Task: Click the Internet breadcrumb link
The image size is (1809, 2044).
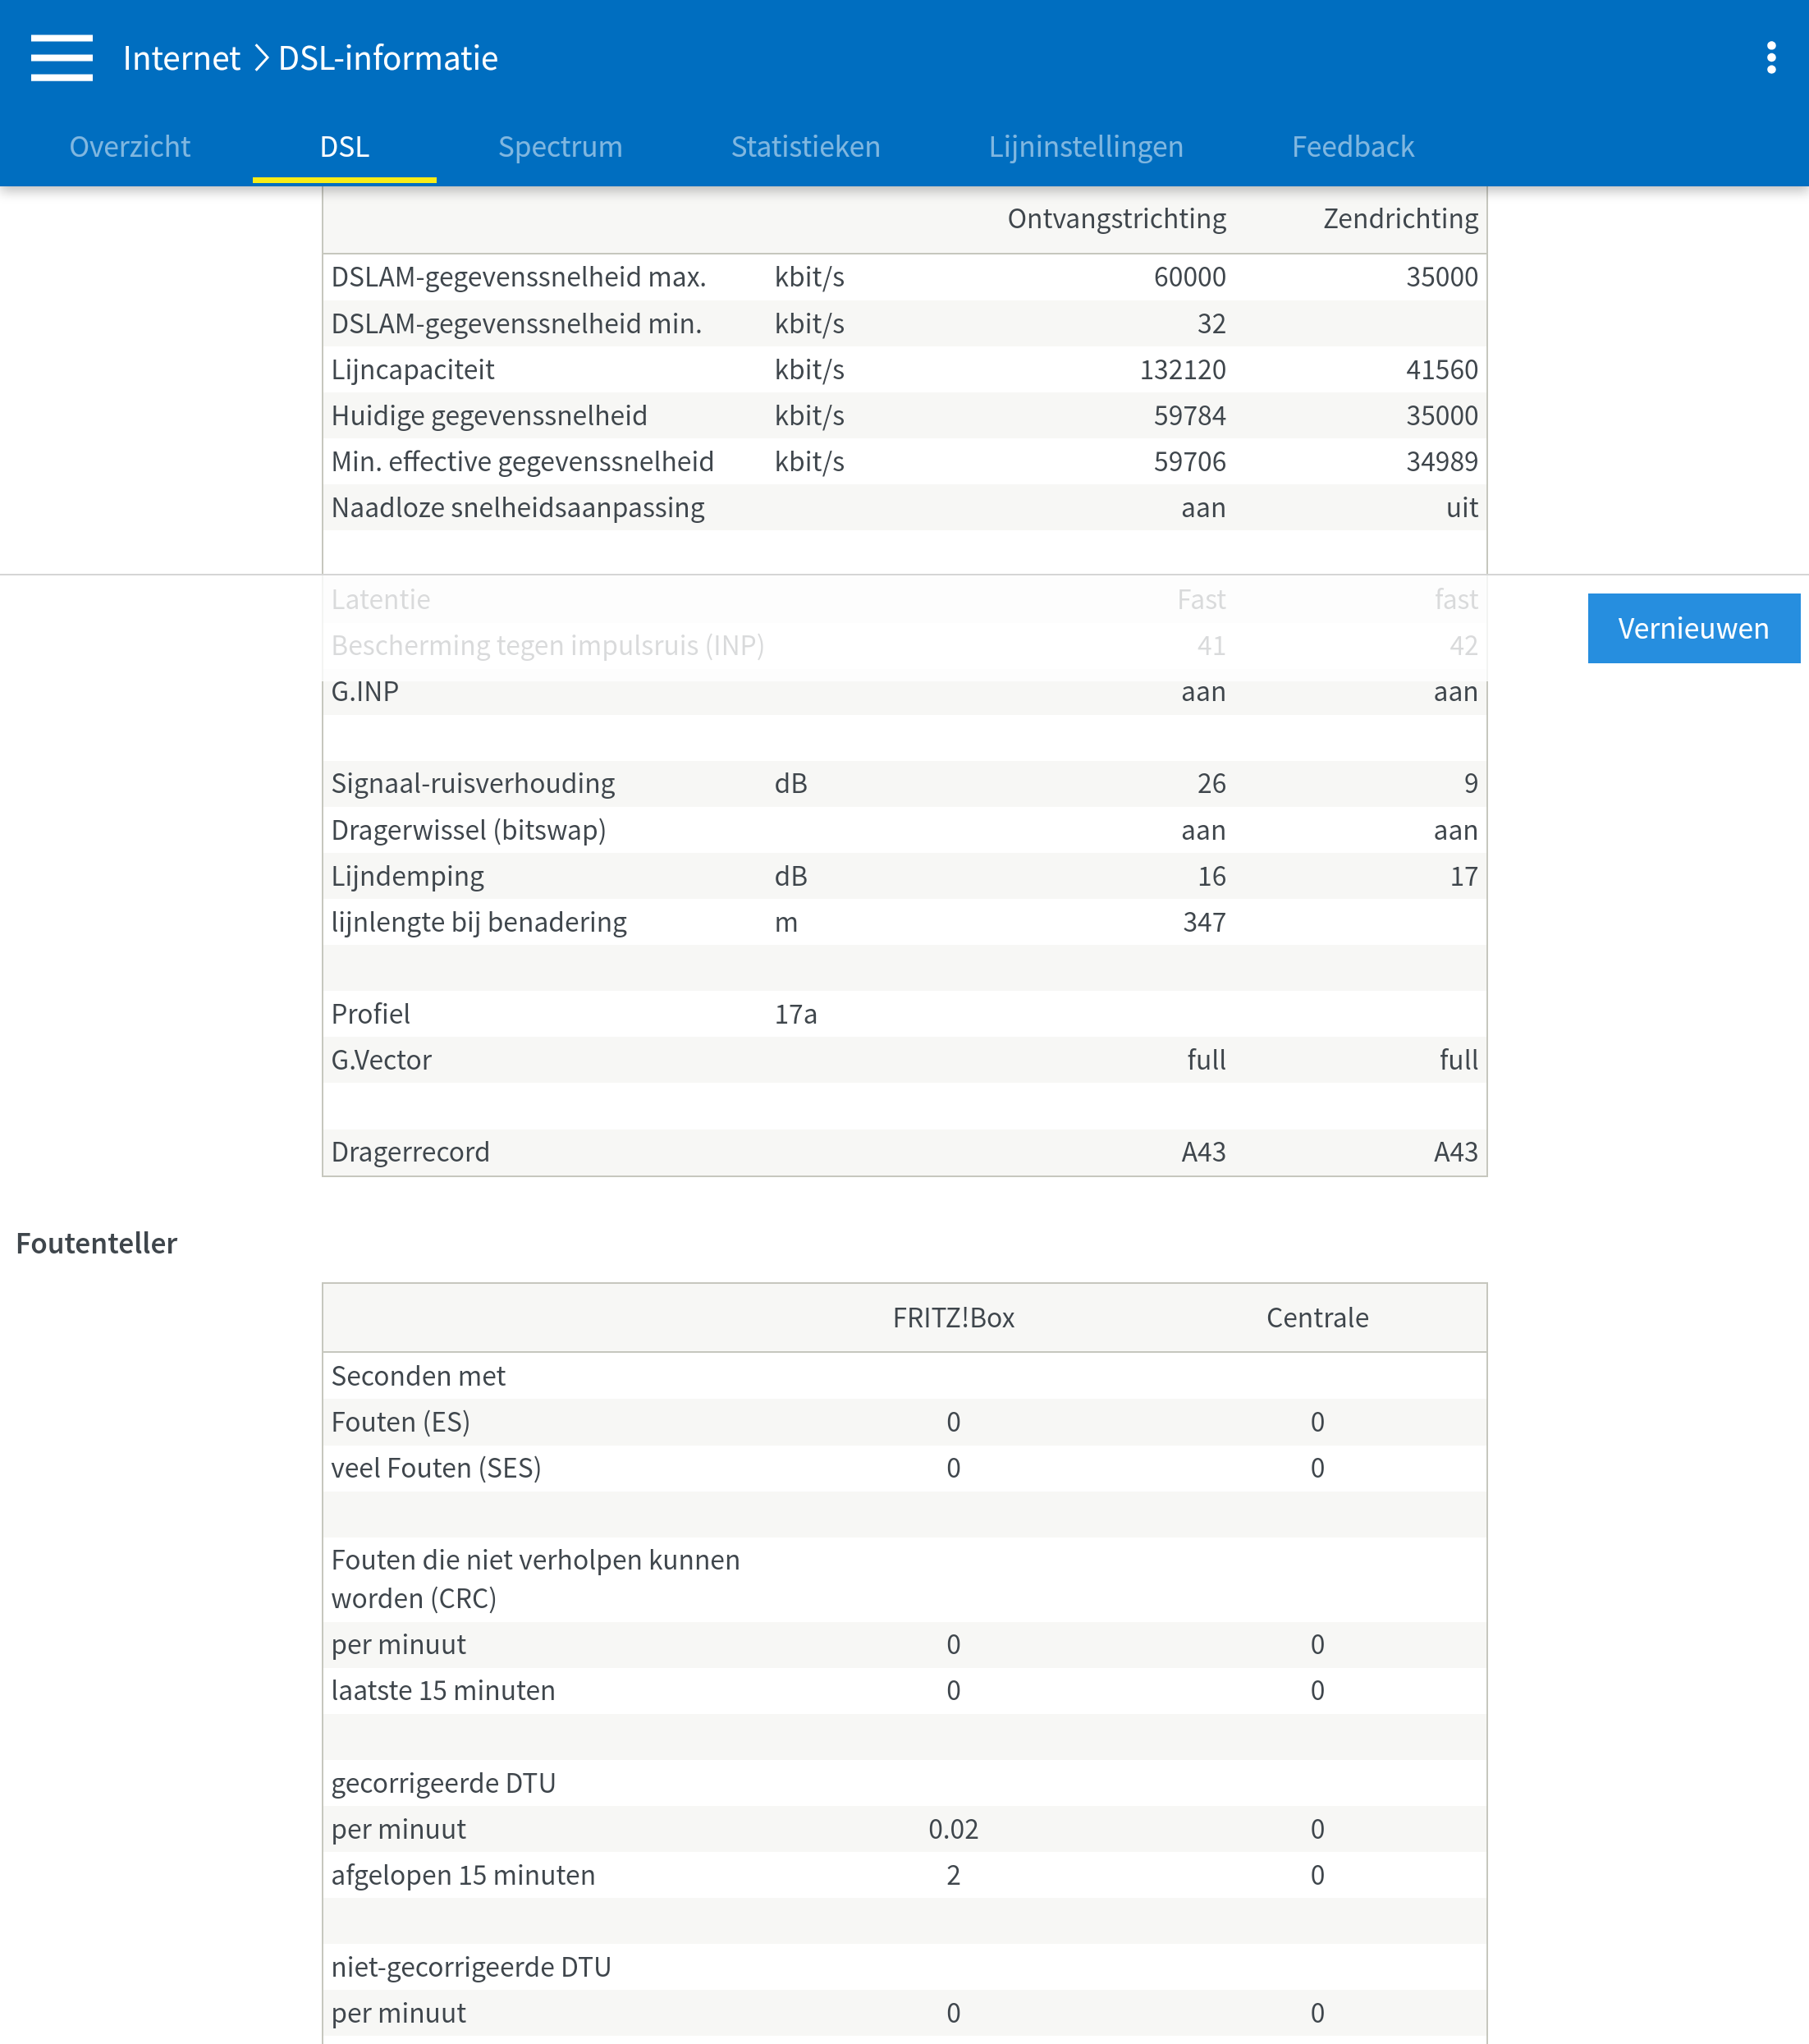Action: (181, 58)
